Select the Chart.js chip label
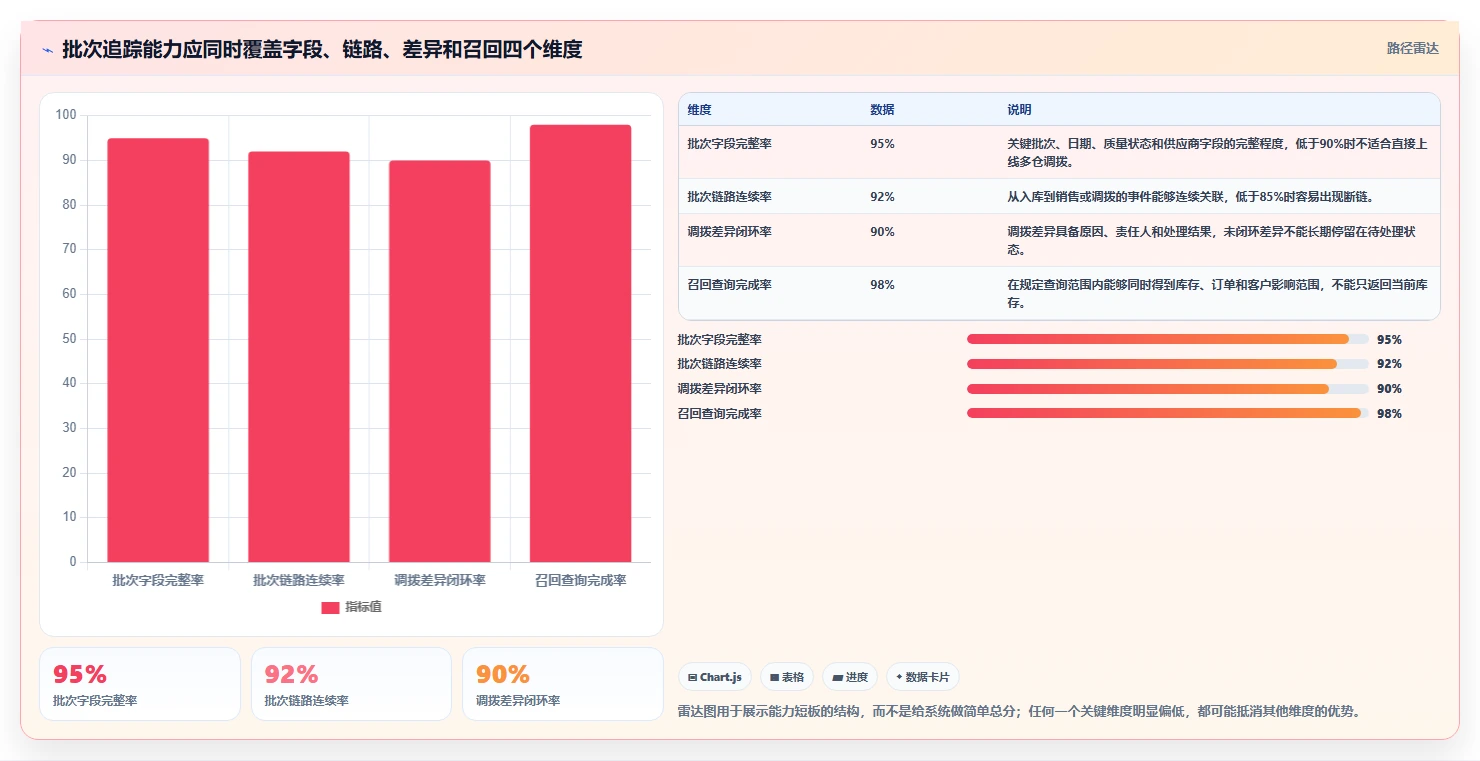 [x=720, y=678]
